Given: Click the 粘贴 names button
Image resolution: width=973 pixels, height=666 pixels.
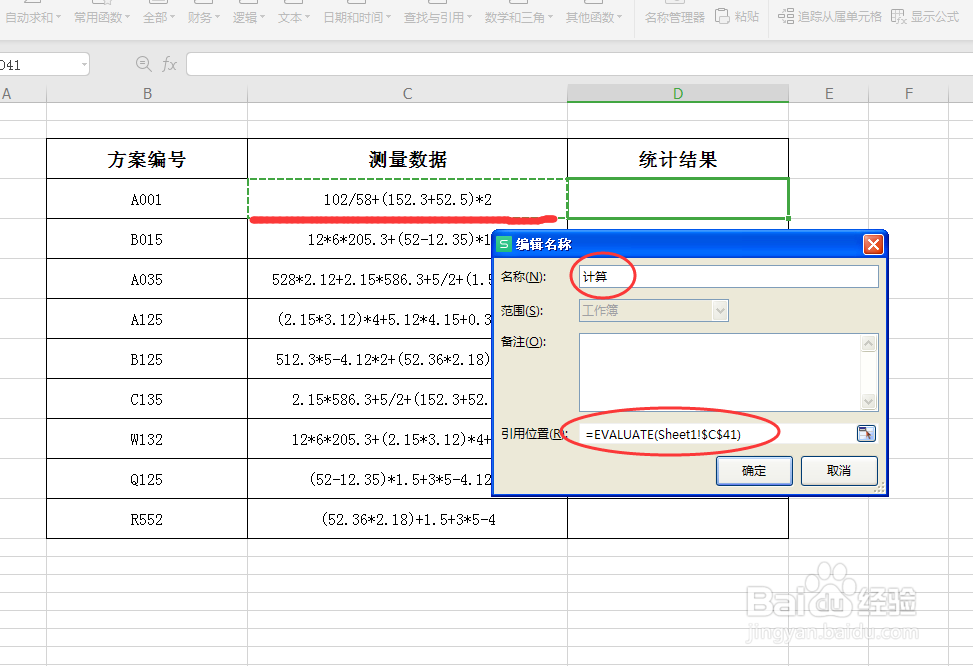Looking at the screenshot, I should pyautogui.click(x=737, y=17).
